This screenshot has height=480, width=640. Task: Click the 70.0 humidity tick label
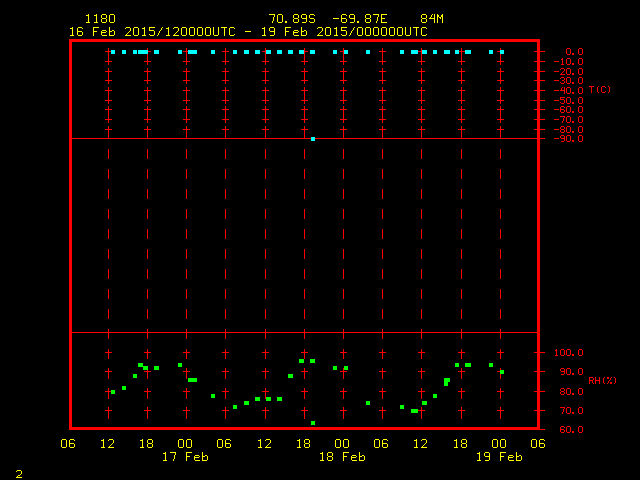(x=570, y=411)
